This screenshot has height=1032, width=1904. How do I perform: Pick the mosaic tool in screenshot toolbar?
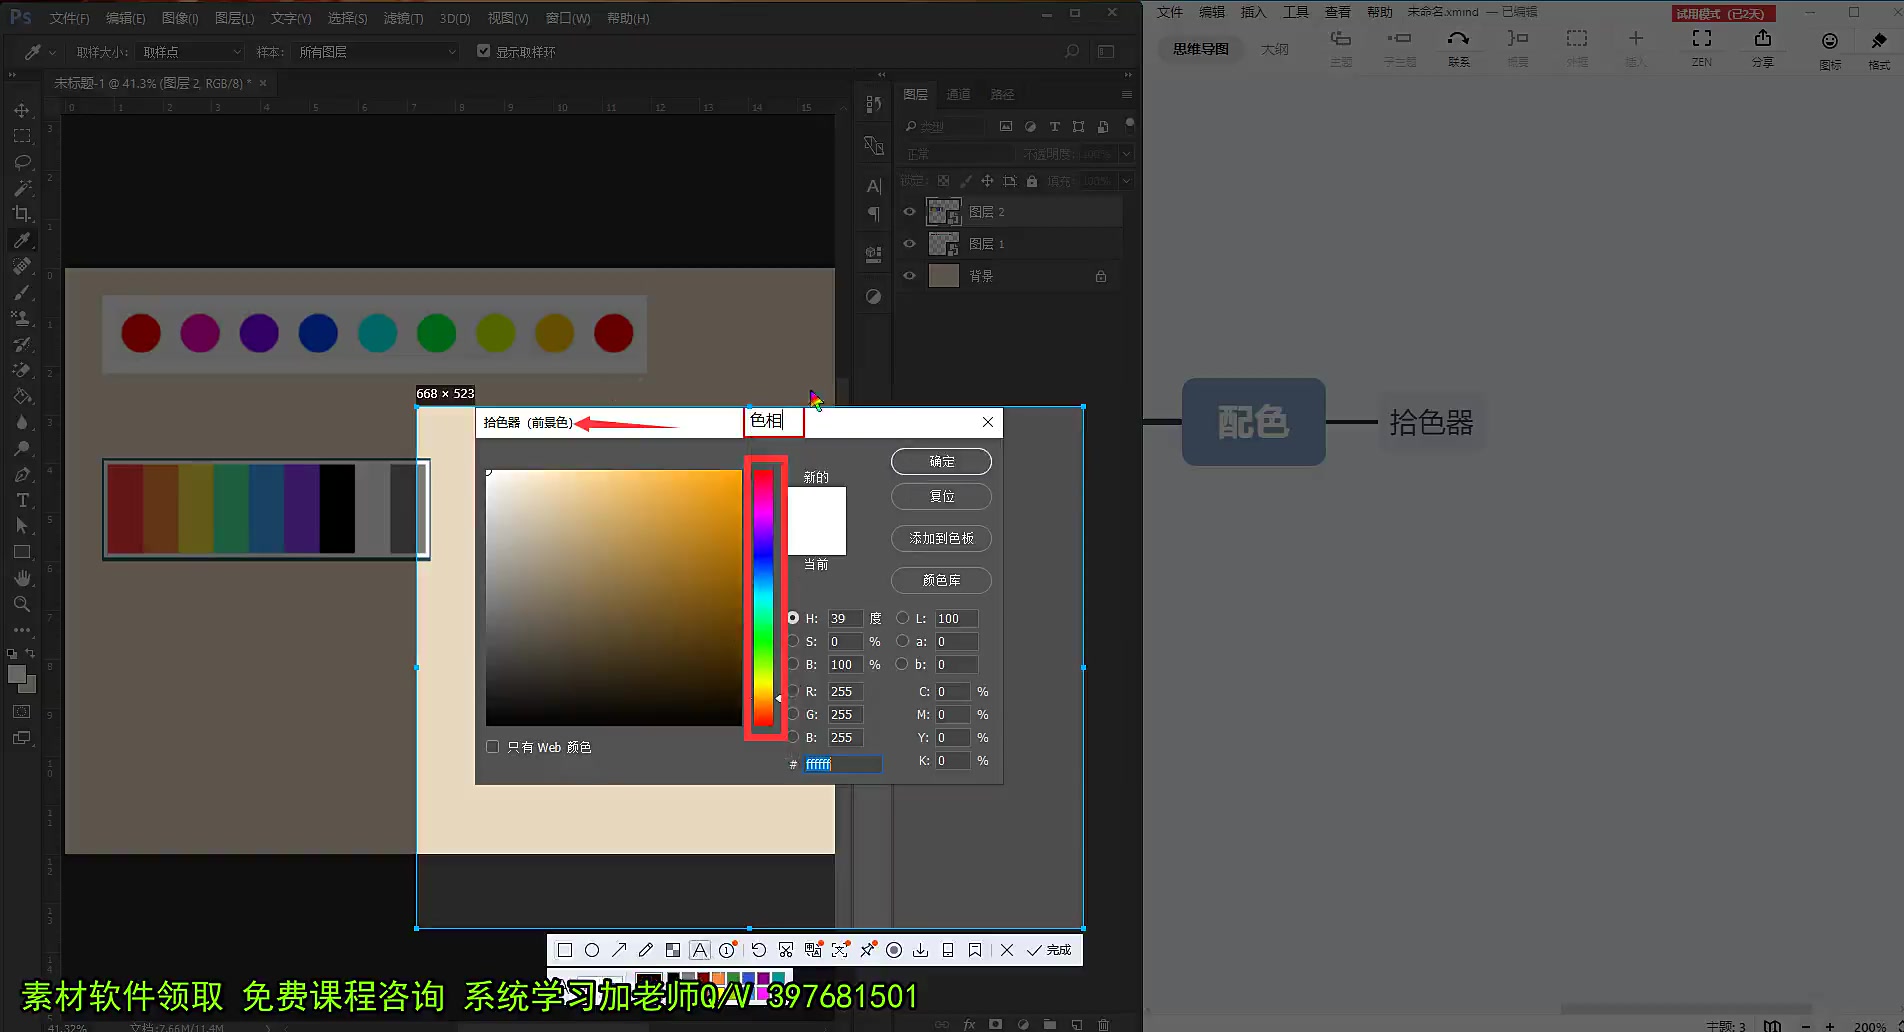(673, 950)
